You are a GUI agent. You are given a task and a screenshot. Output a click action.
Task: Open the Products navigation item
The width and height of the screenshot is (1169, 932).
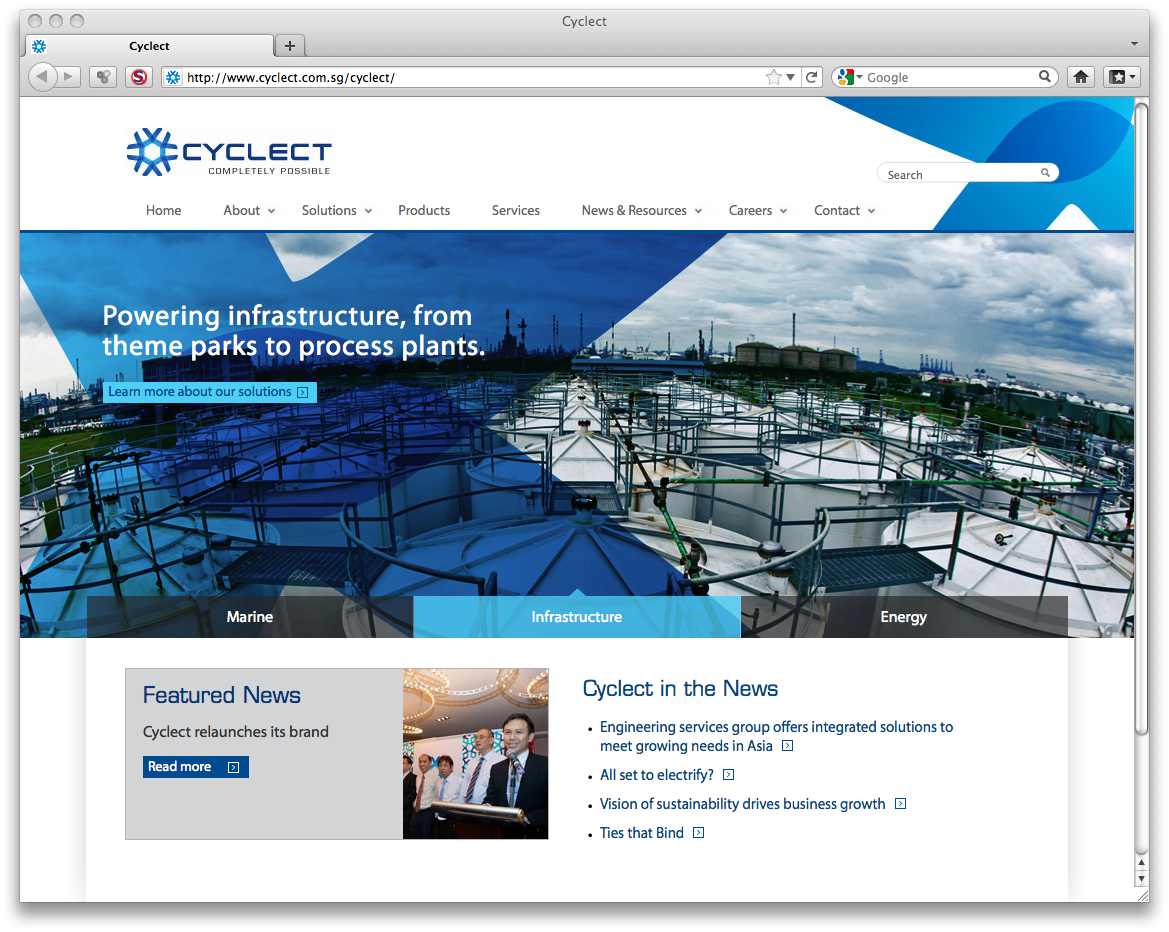tap(424, 210)
